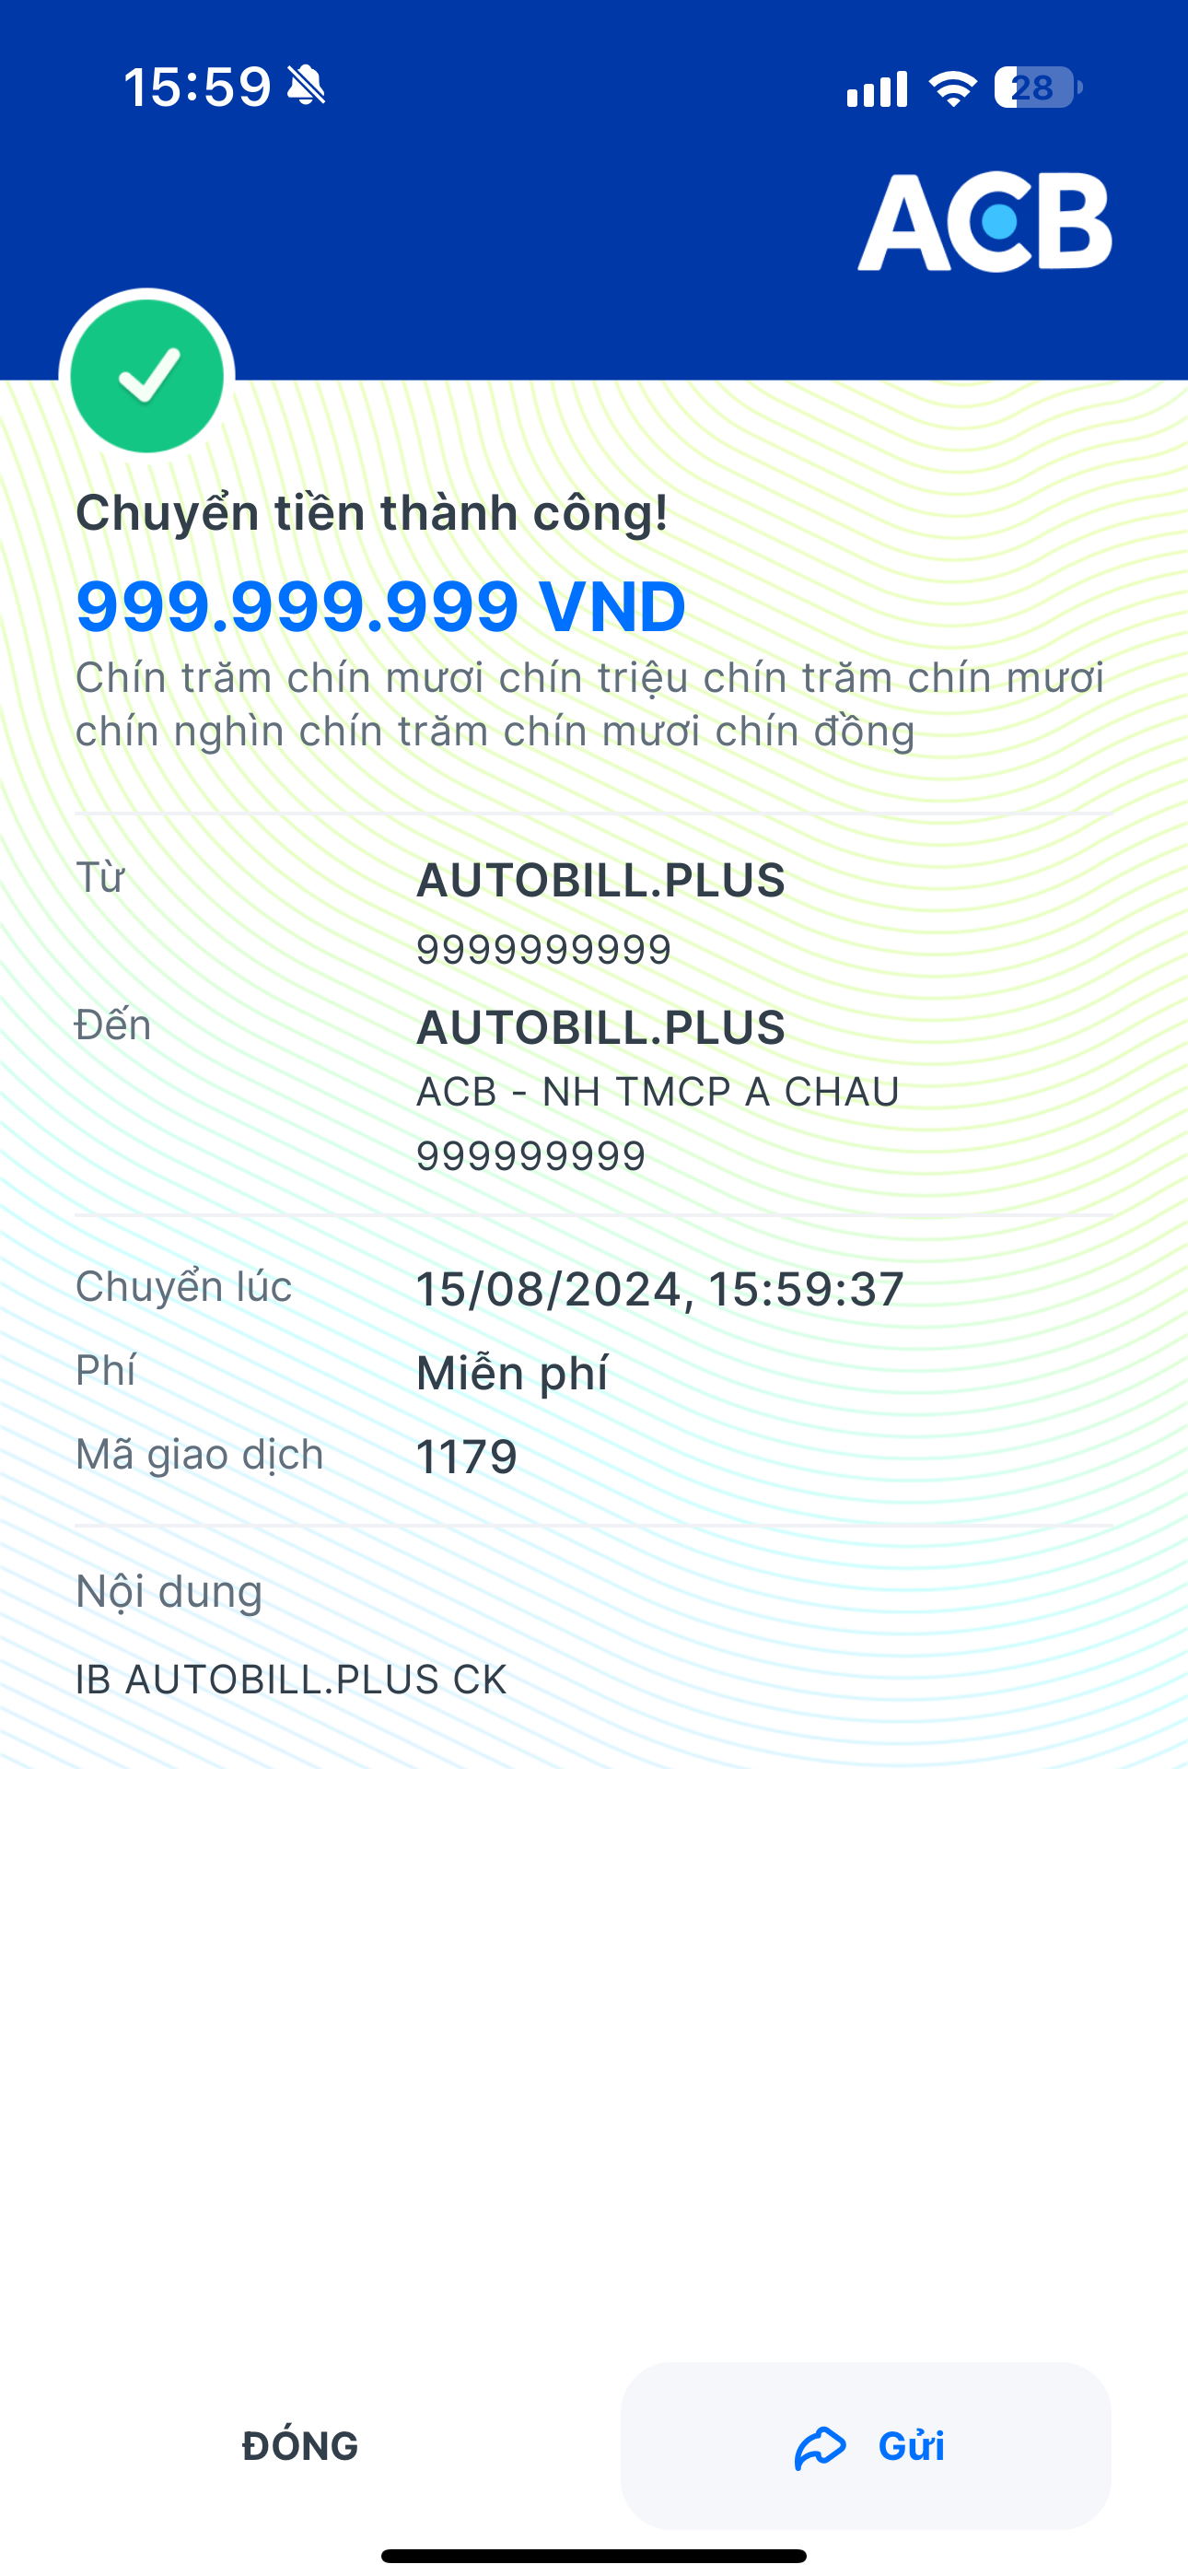This screenshot has height=2576, width=1188.
Task: Tap the 15:59 clock in status bar
Action: pyautogui.click(x=197, y=87)
